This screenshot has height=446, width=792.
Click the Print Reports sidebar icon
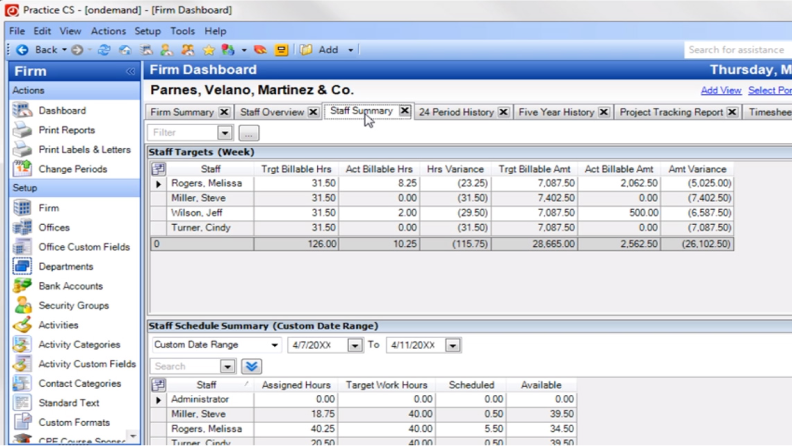[x=22, y=130]
